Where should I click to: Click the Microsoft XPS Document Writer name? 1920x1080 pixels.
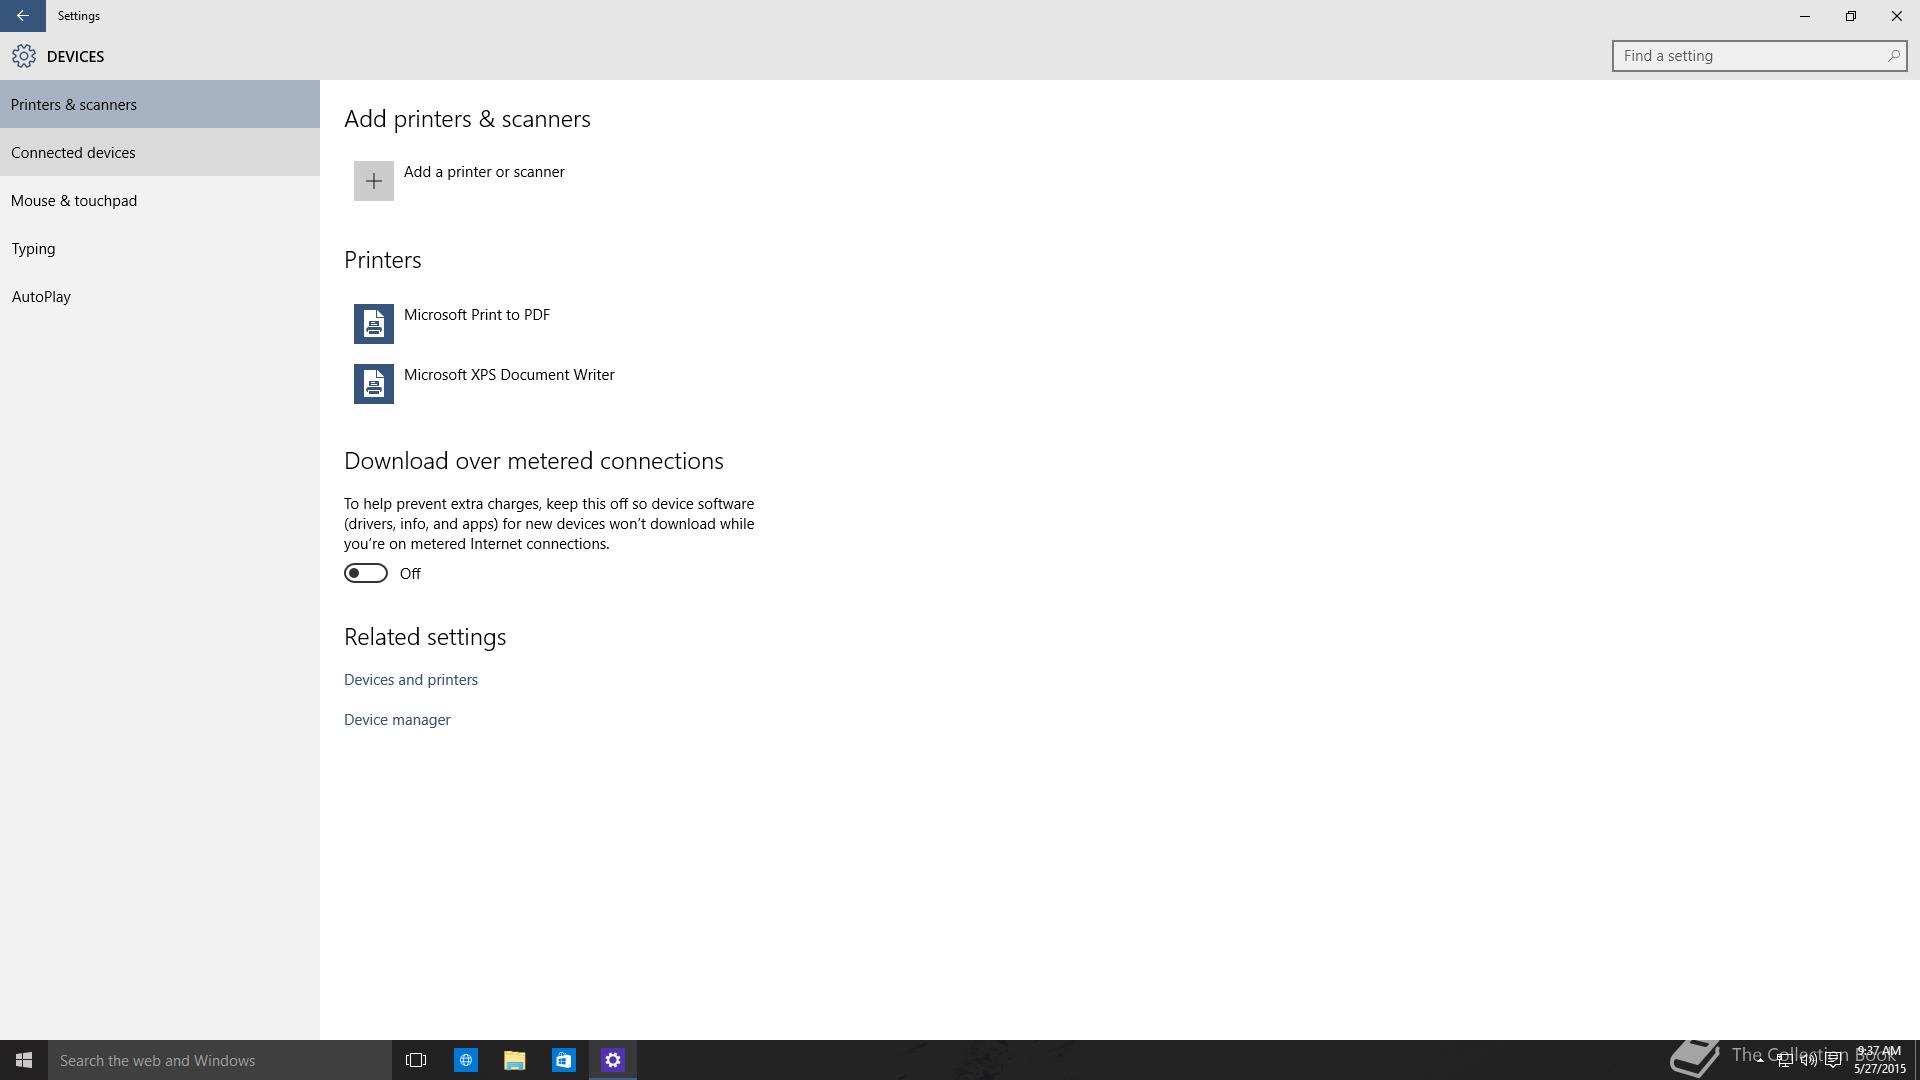click(x=509, y=375)
